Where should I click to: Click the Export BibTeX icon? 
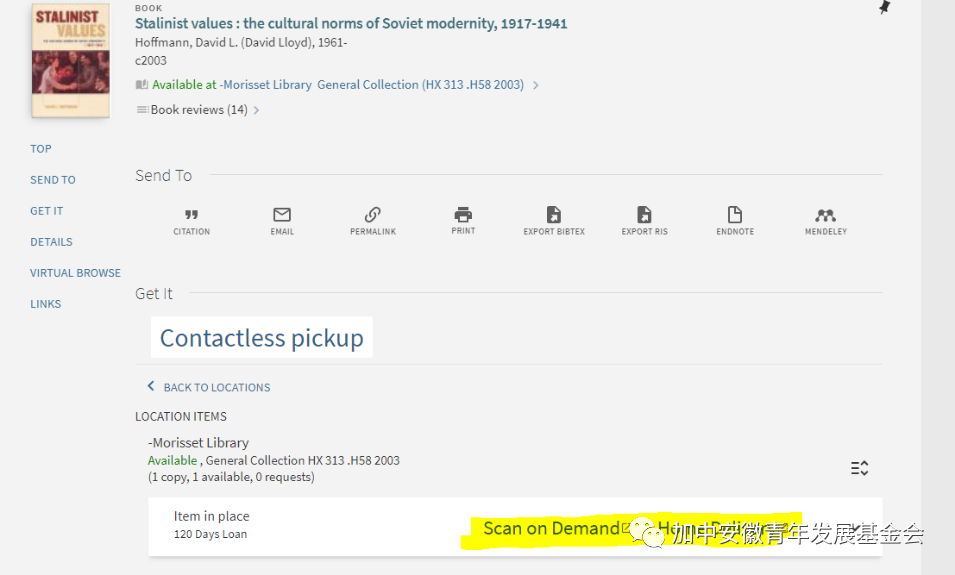pyautogui.click(x=554, y=215)
